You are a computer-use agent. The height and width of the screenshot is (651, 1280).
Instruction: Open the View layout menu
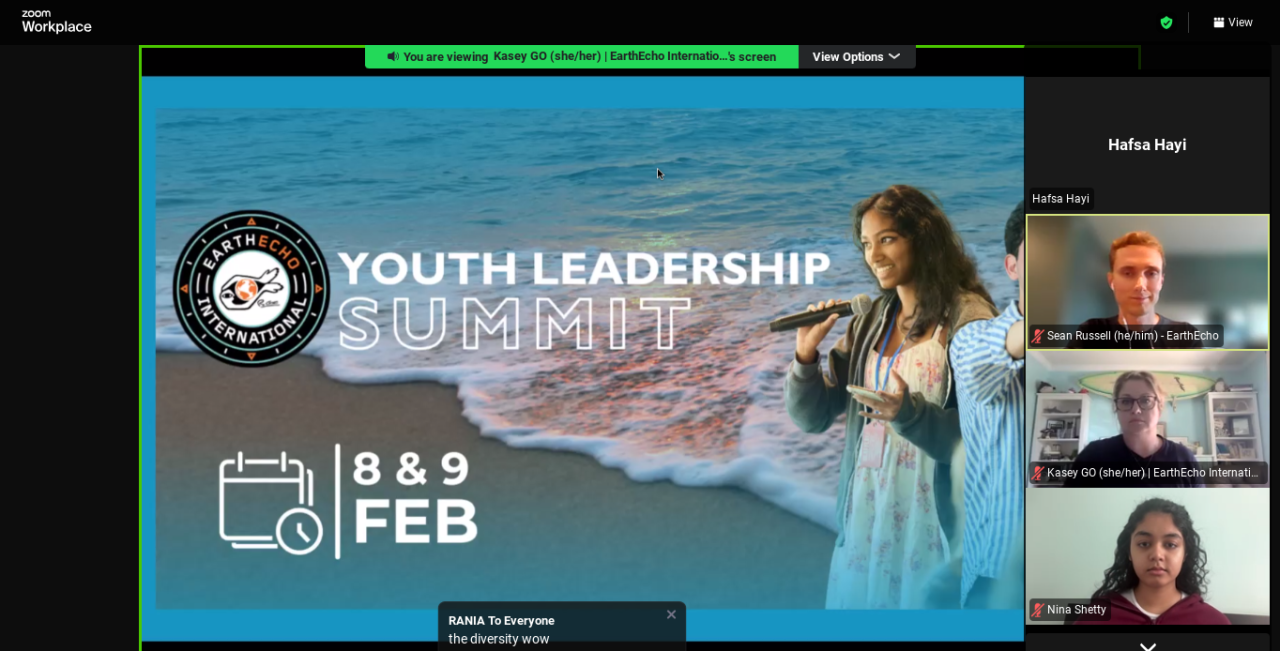point(1232,22)
